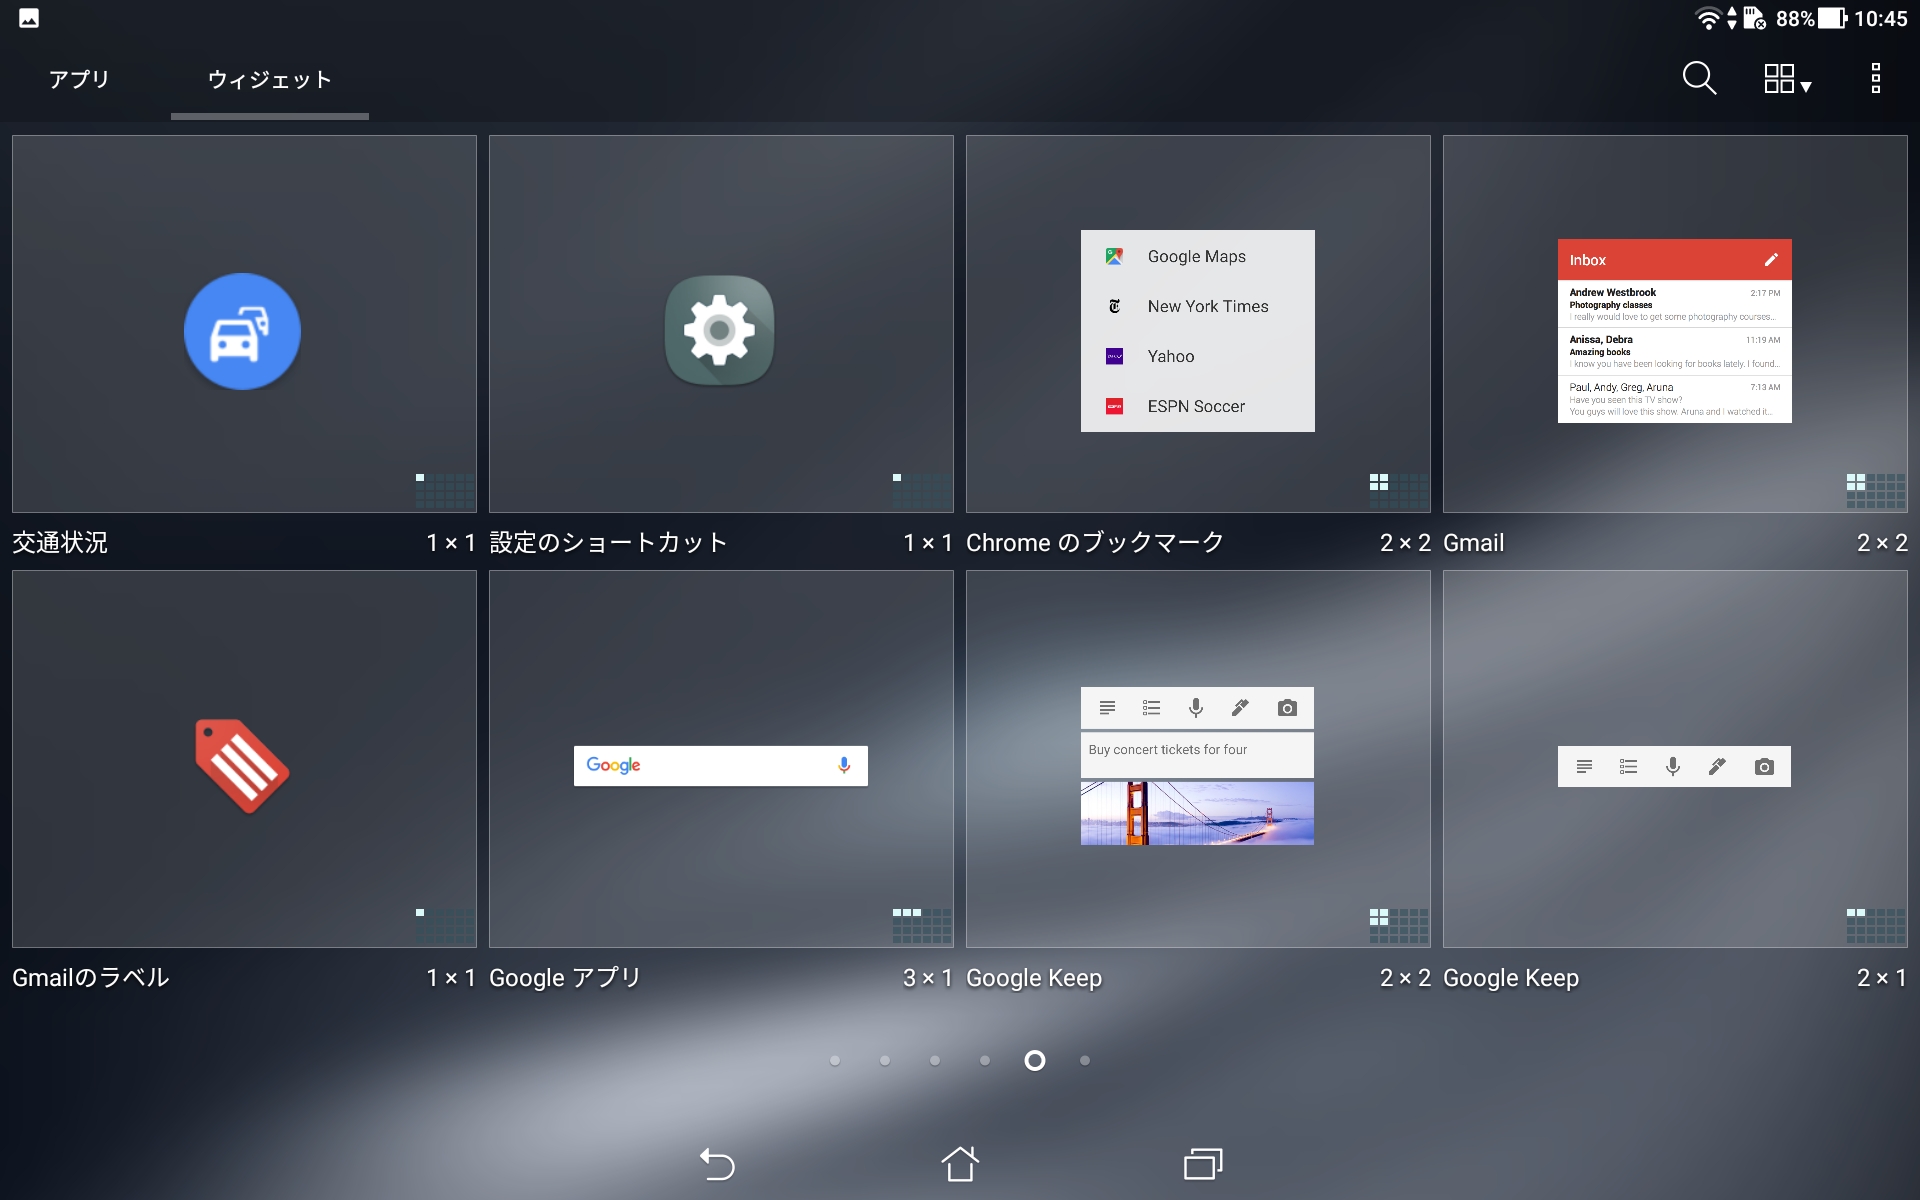Click the Golden Gate bridge photo note
This screenshot has height=1200, width=1920.
[1197, 813]
